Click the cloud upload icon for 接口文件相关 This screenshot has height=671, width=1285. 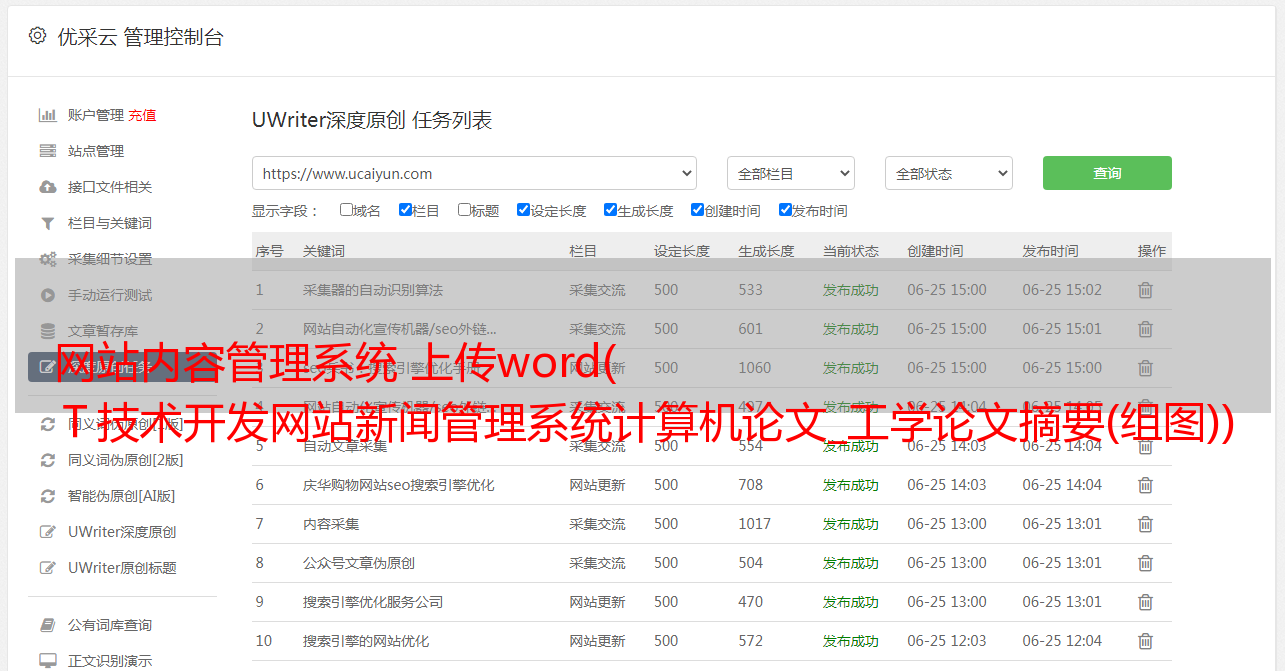coord(47,187)
